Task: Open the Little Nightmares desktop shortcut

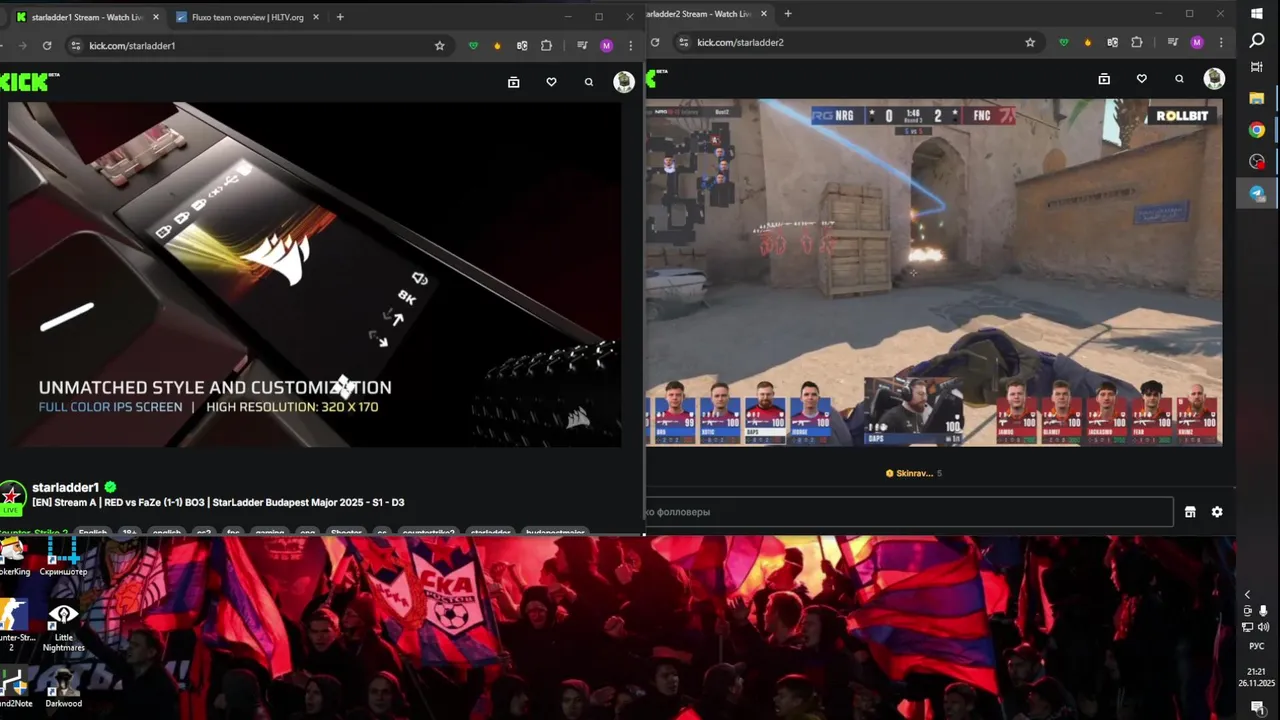Action: (x=63, y=628)
